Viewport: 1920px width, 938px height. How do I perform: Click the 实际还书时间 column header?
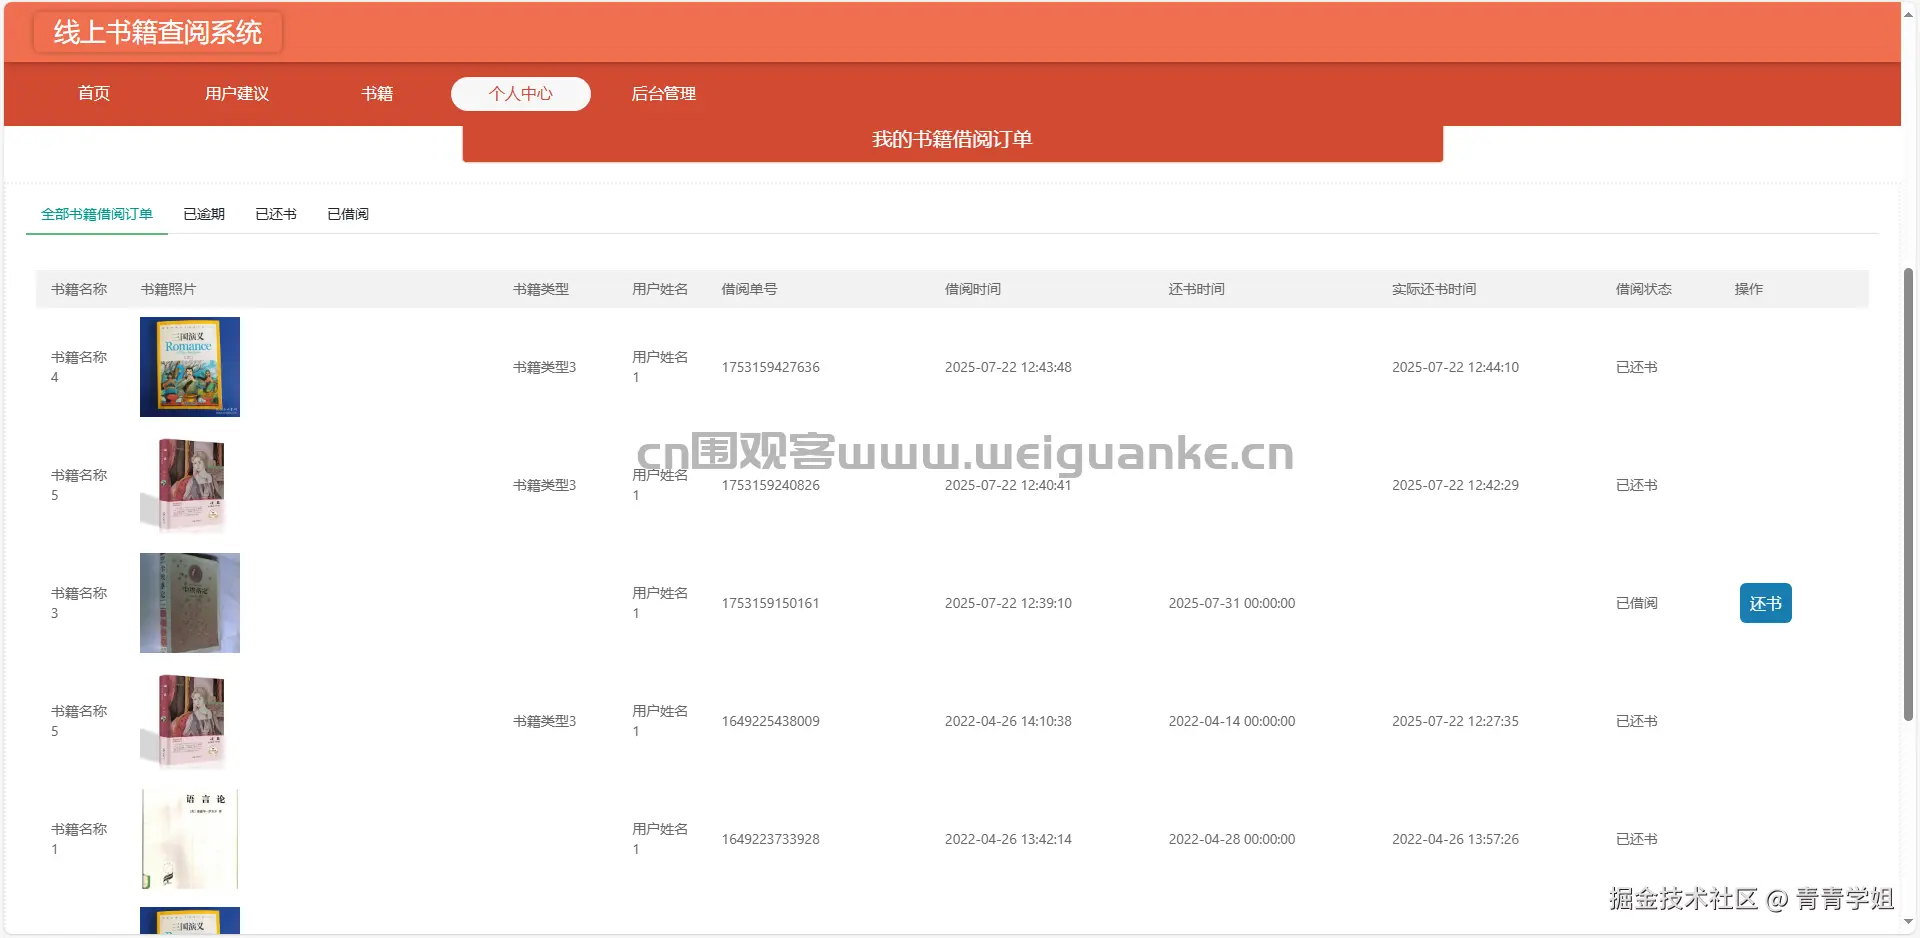tap(1434, 289)
